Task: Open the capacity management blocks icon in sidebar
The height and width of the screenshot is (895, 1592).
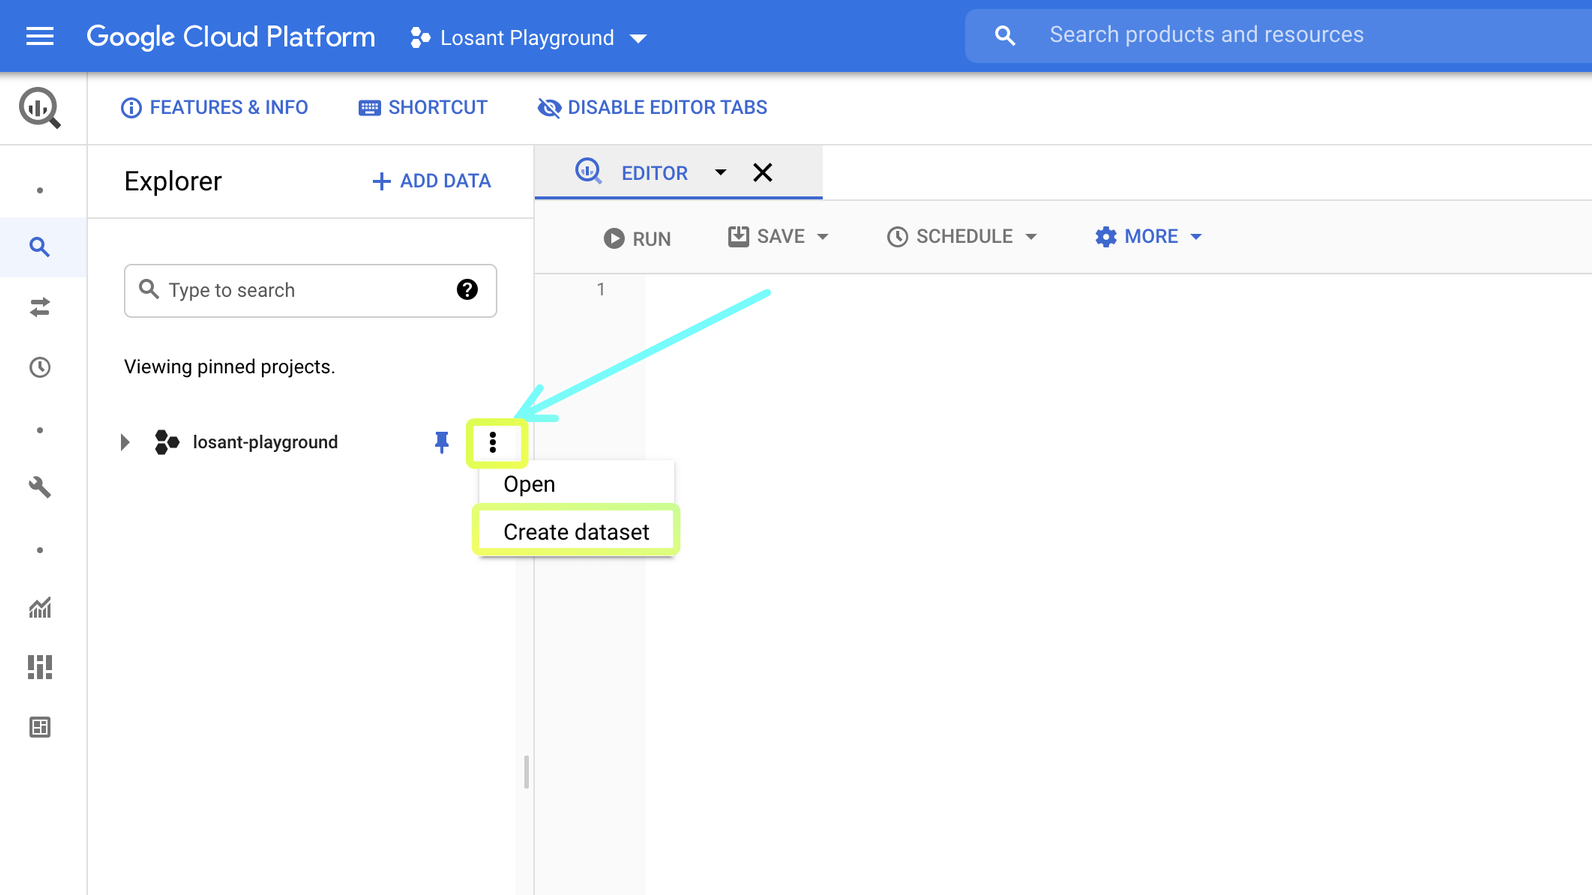Action: (x=40, y=667)
